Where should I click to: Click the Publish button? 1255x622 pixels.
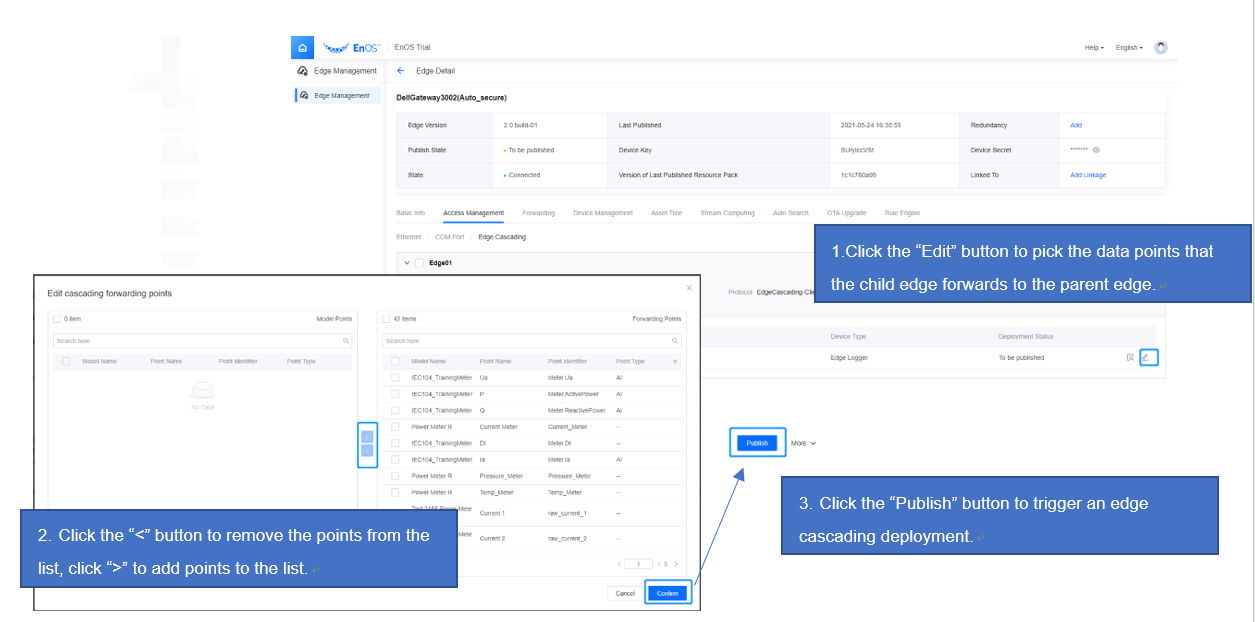click(x=757, y=443)
